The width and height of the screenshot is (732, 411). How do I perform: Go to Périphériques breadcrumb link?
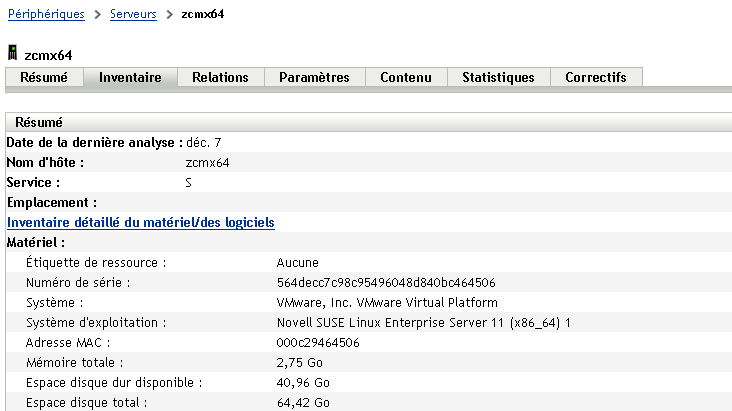(x=45, y=14)
